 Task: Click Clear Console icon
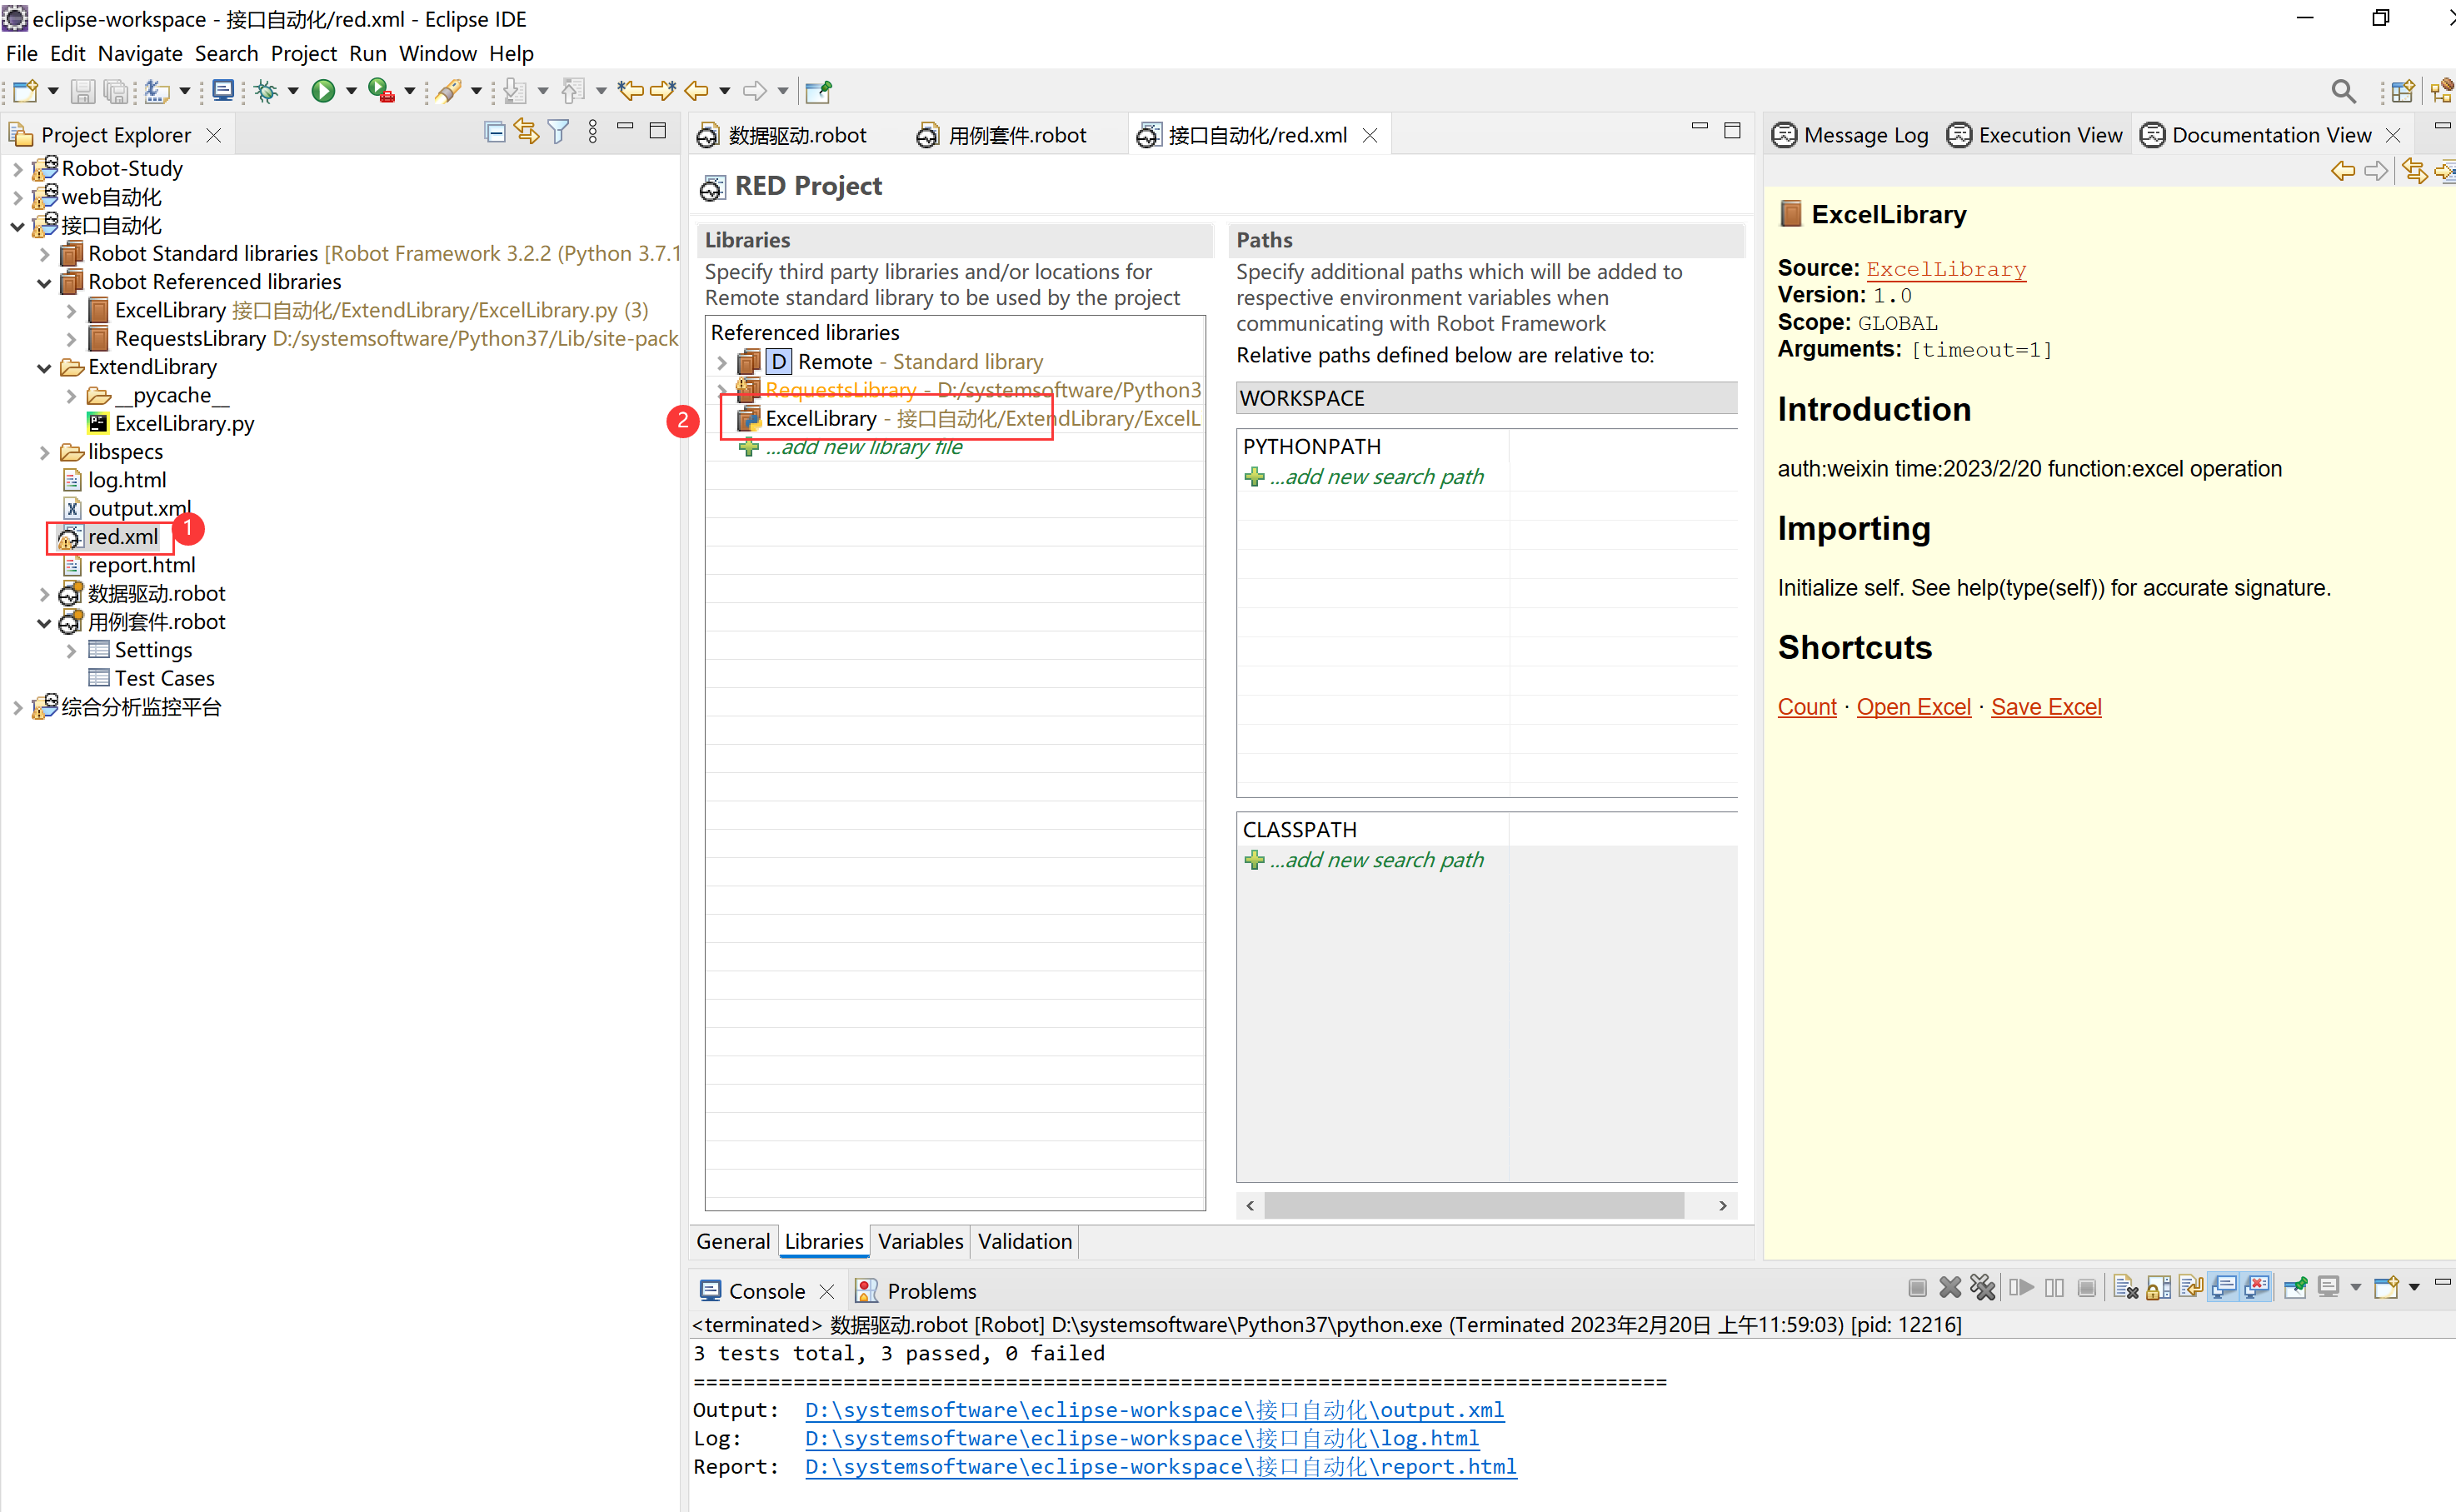point(2126,1288)
